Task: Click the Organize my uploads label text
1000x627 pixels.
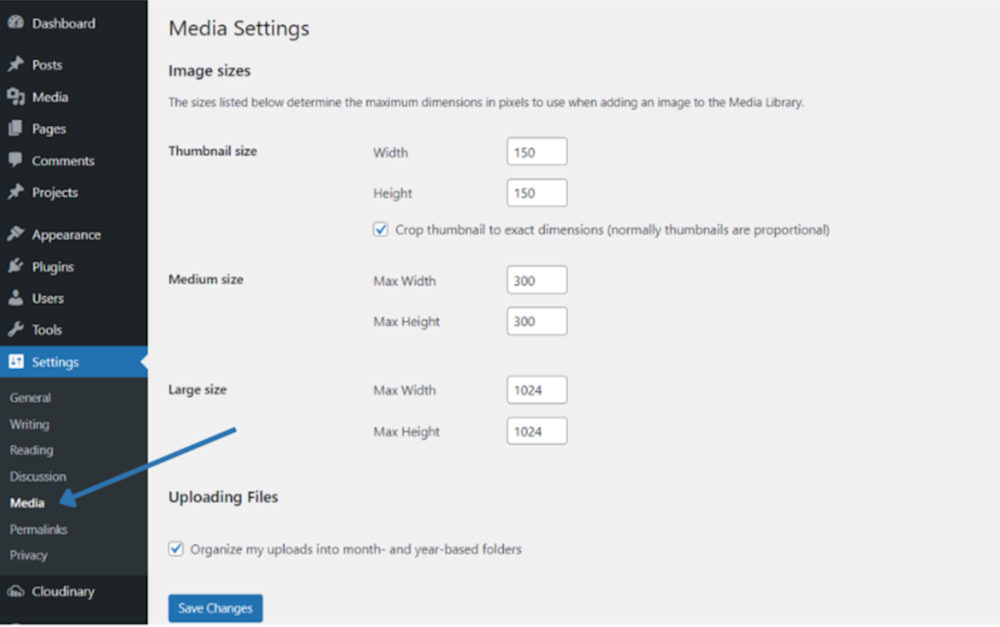Action: (356, 549)
